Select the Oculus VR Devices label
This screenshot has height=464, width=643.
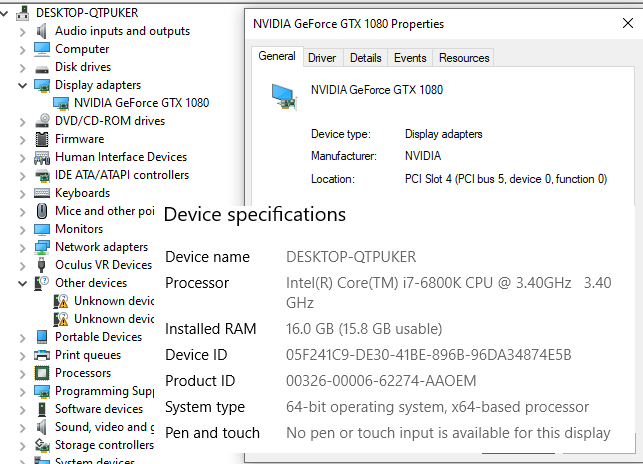tap(103, 265)
